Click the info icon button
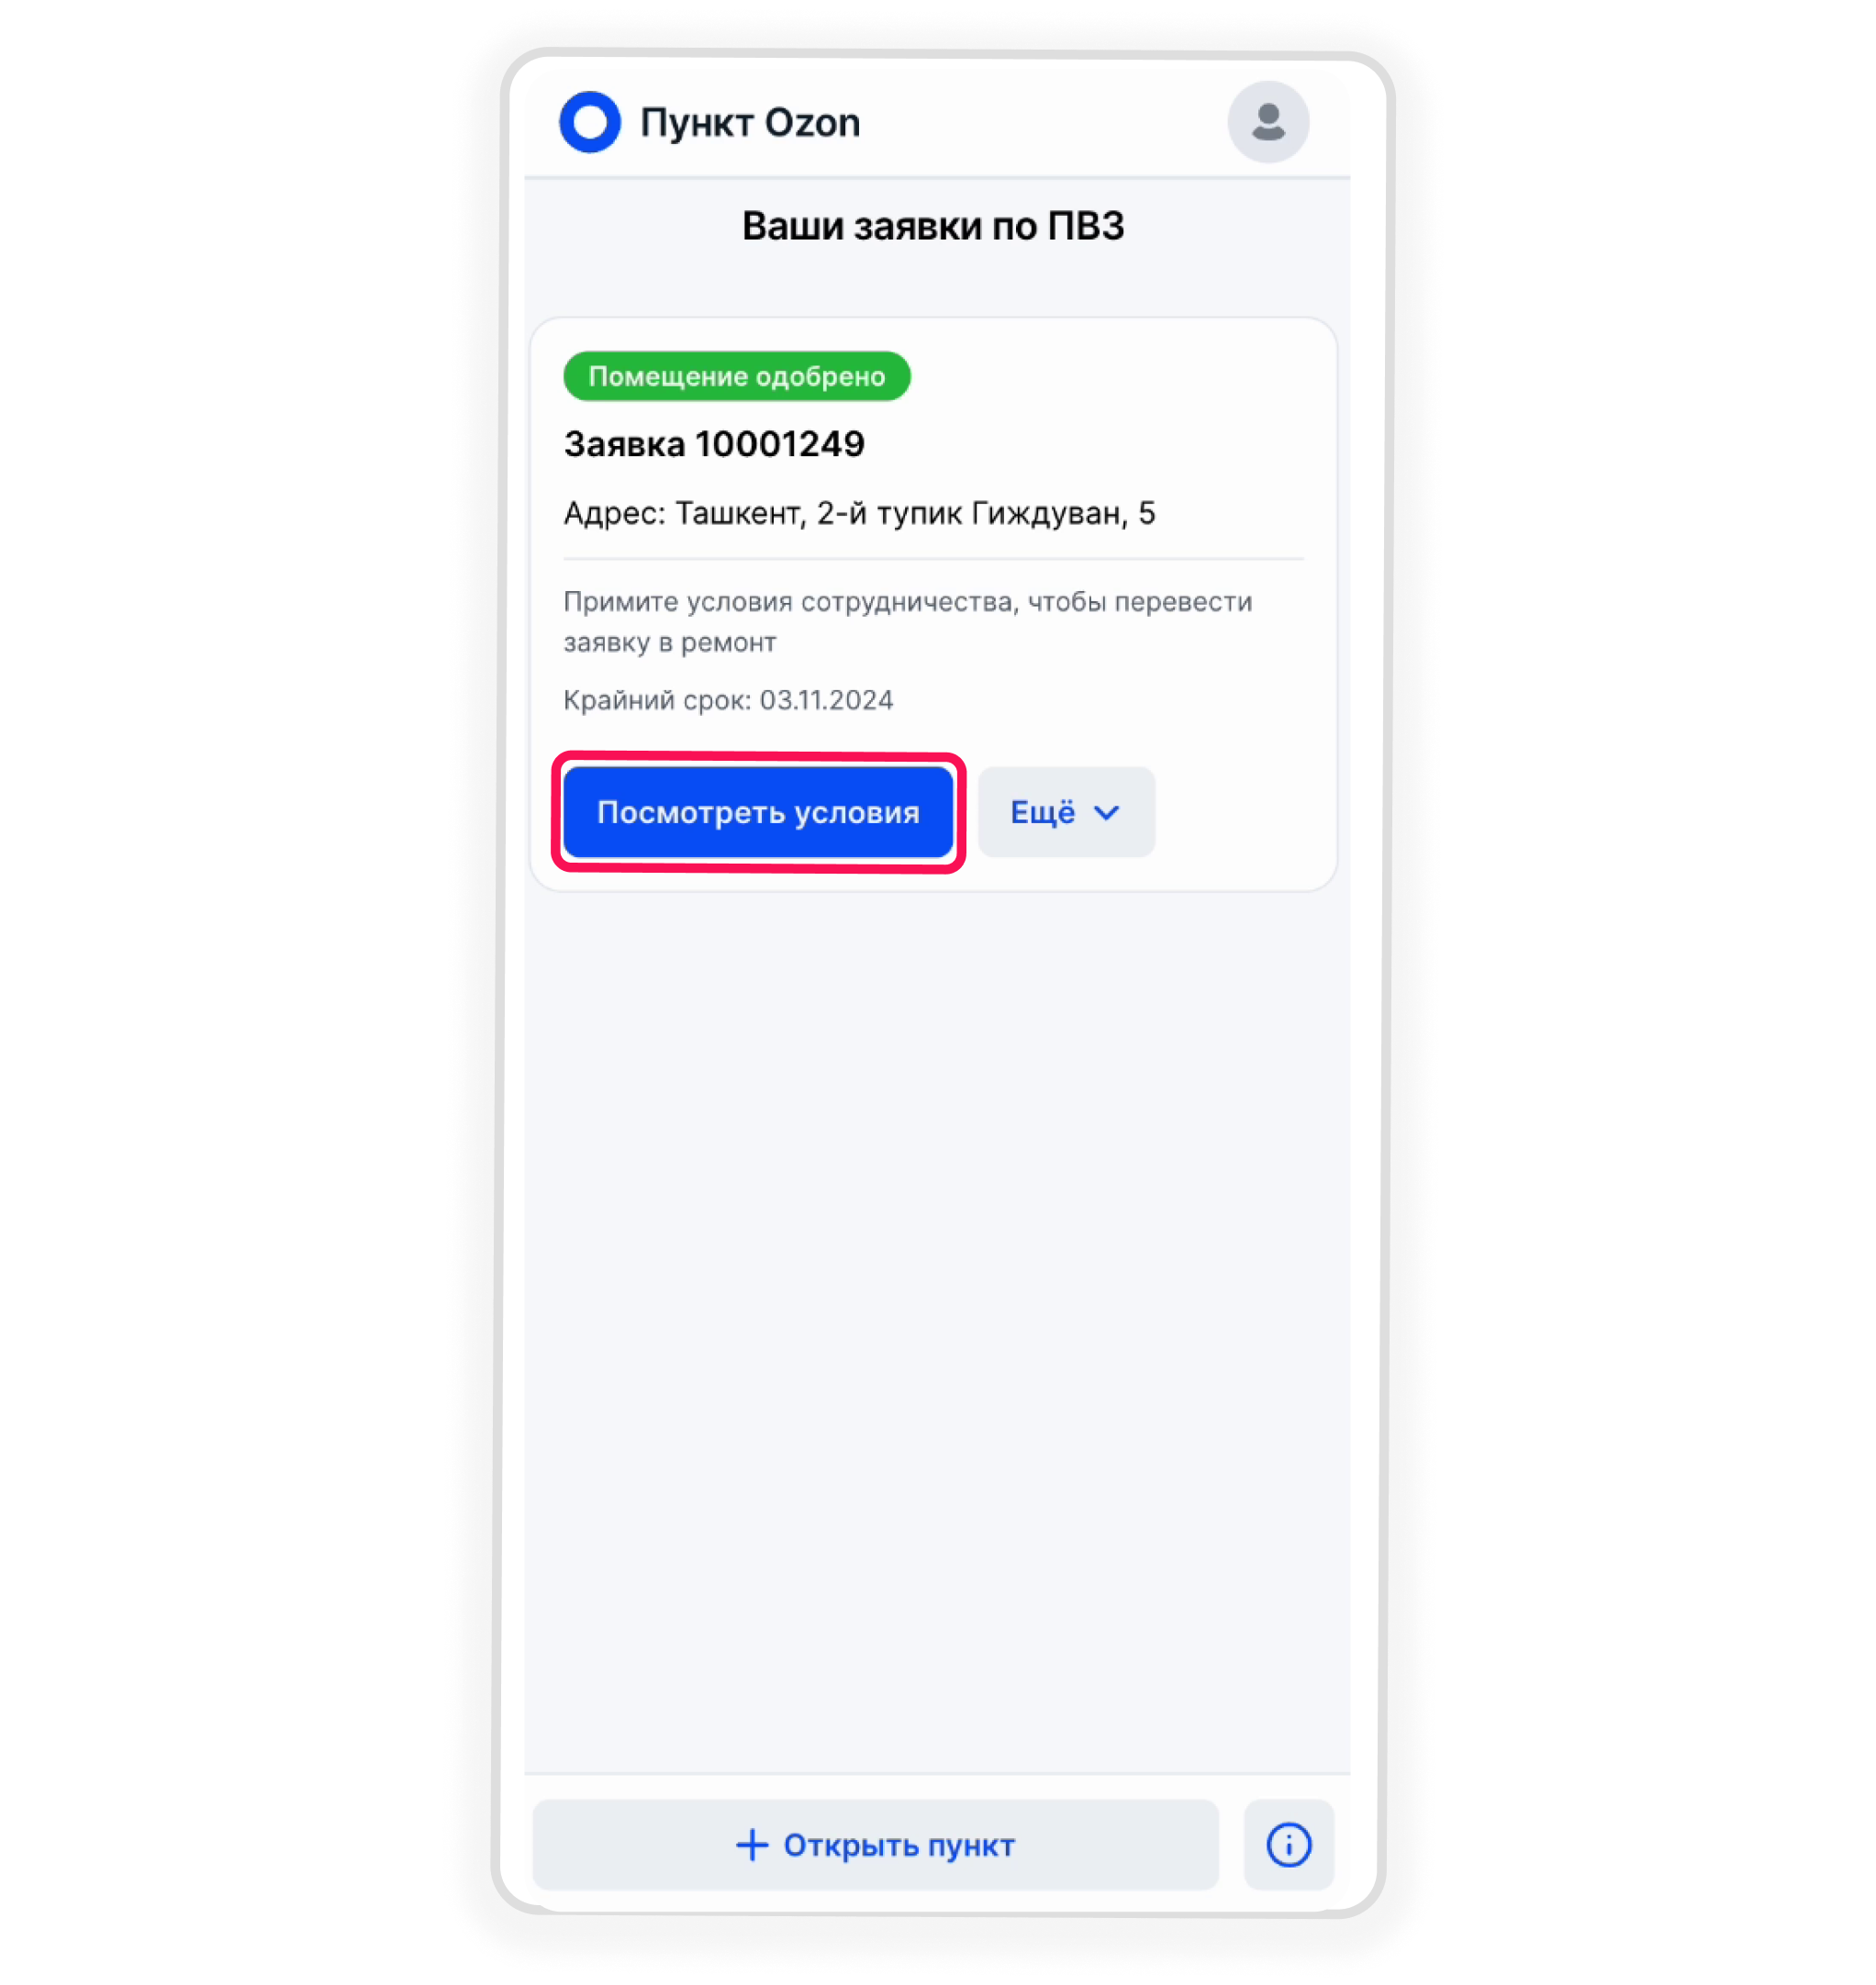This screenshot has height=1985, width=1876. point(1288,1844)
